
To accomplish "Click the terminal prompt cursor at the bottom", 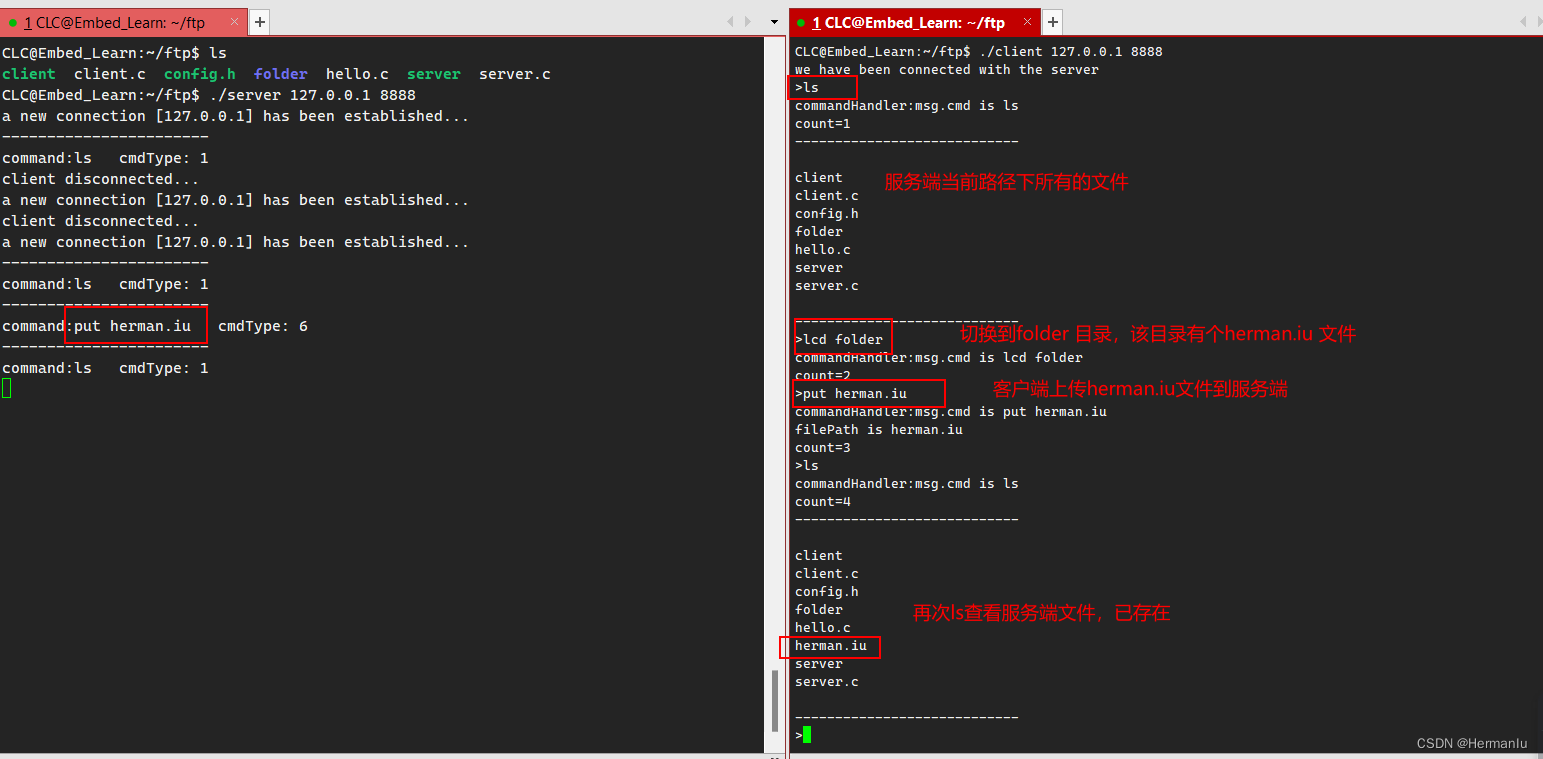I will 806,733.
